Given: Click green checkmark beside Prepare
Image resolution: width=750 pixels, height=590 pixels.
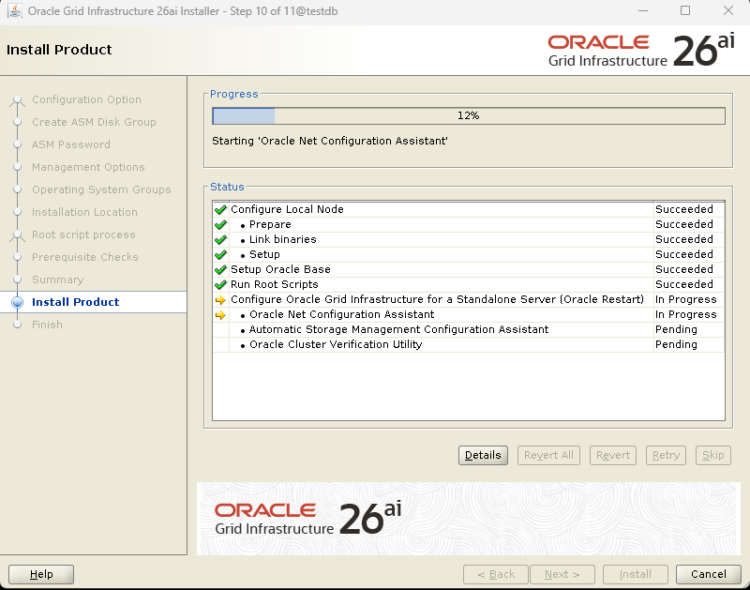Looking at the screenshot, I should pos(221,224).
